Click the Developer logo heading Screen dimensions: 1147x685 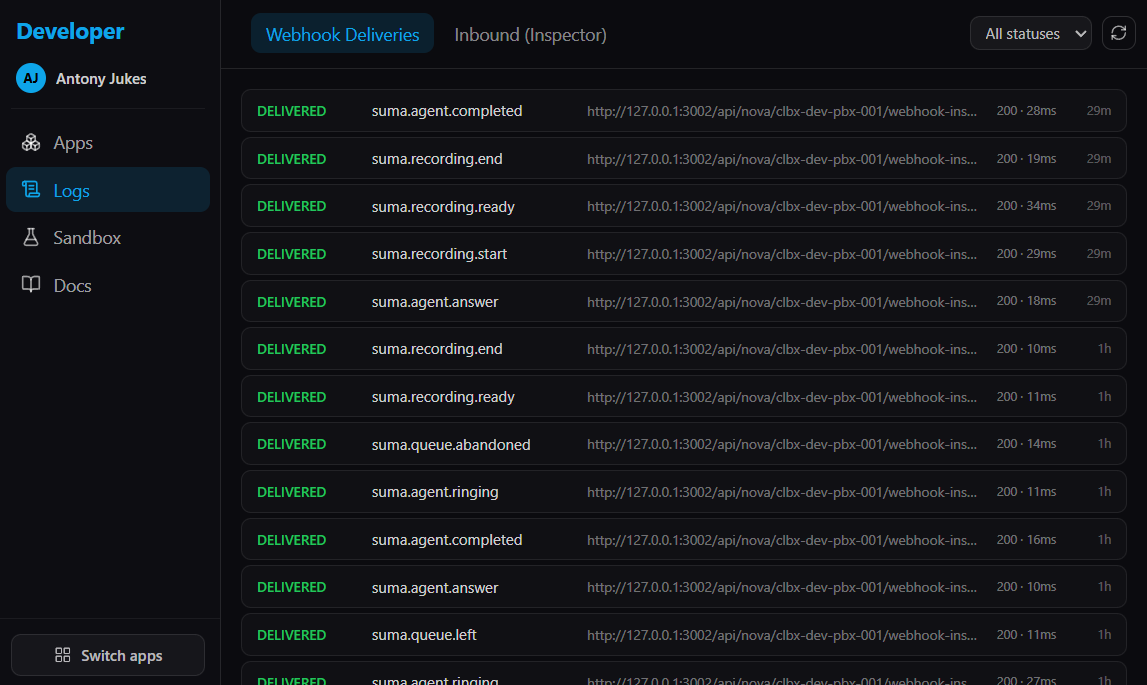(x=70, y=31)
